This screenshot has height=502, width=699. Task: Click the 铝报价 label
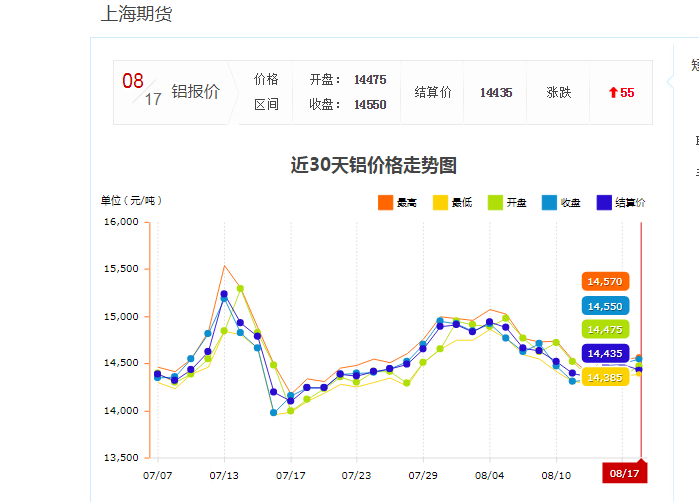[x=196, y=92]
